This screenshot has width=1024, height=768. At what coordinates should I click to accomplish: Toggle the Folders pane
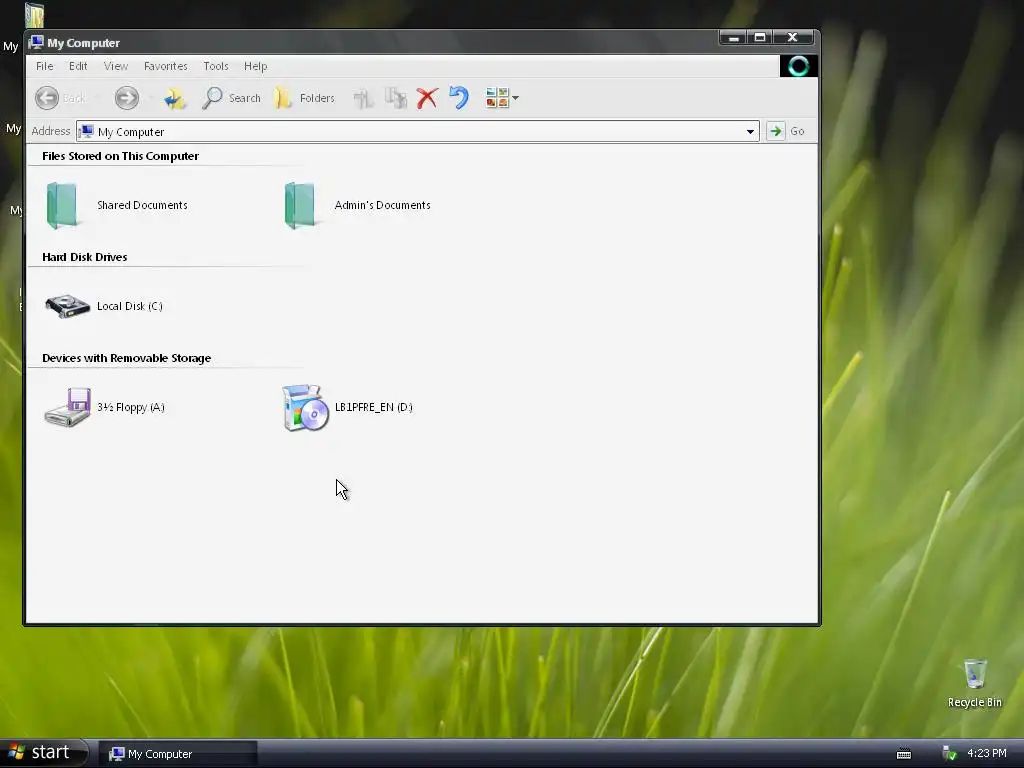[304, 98]
